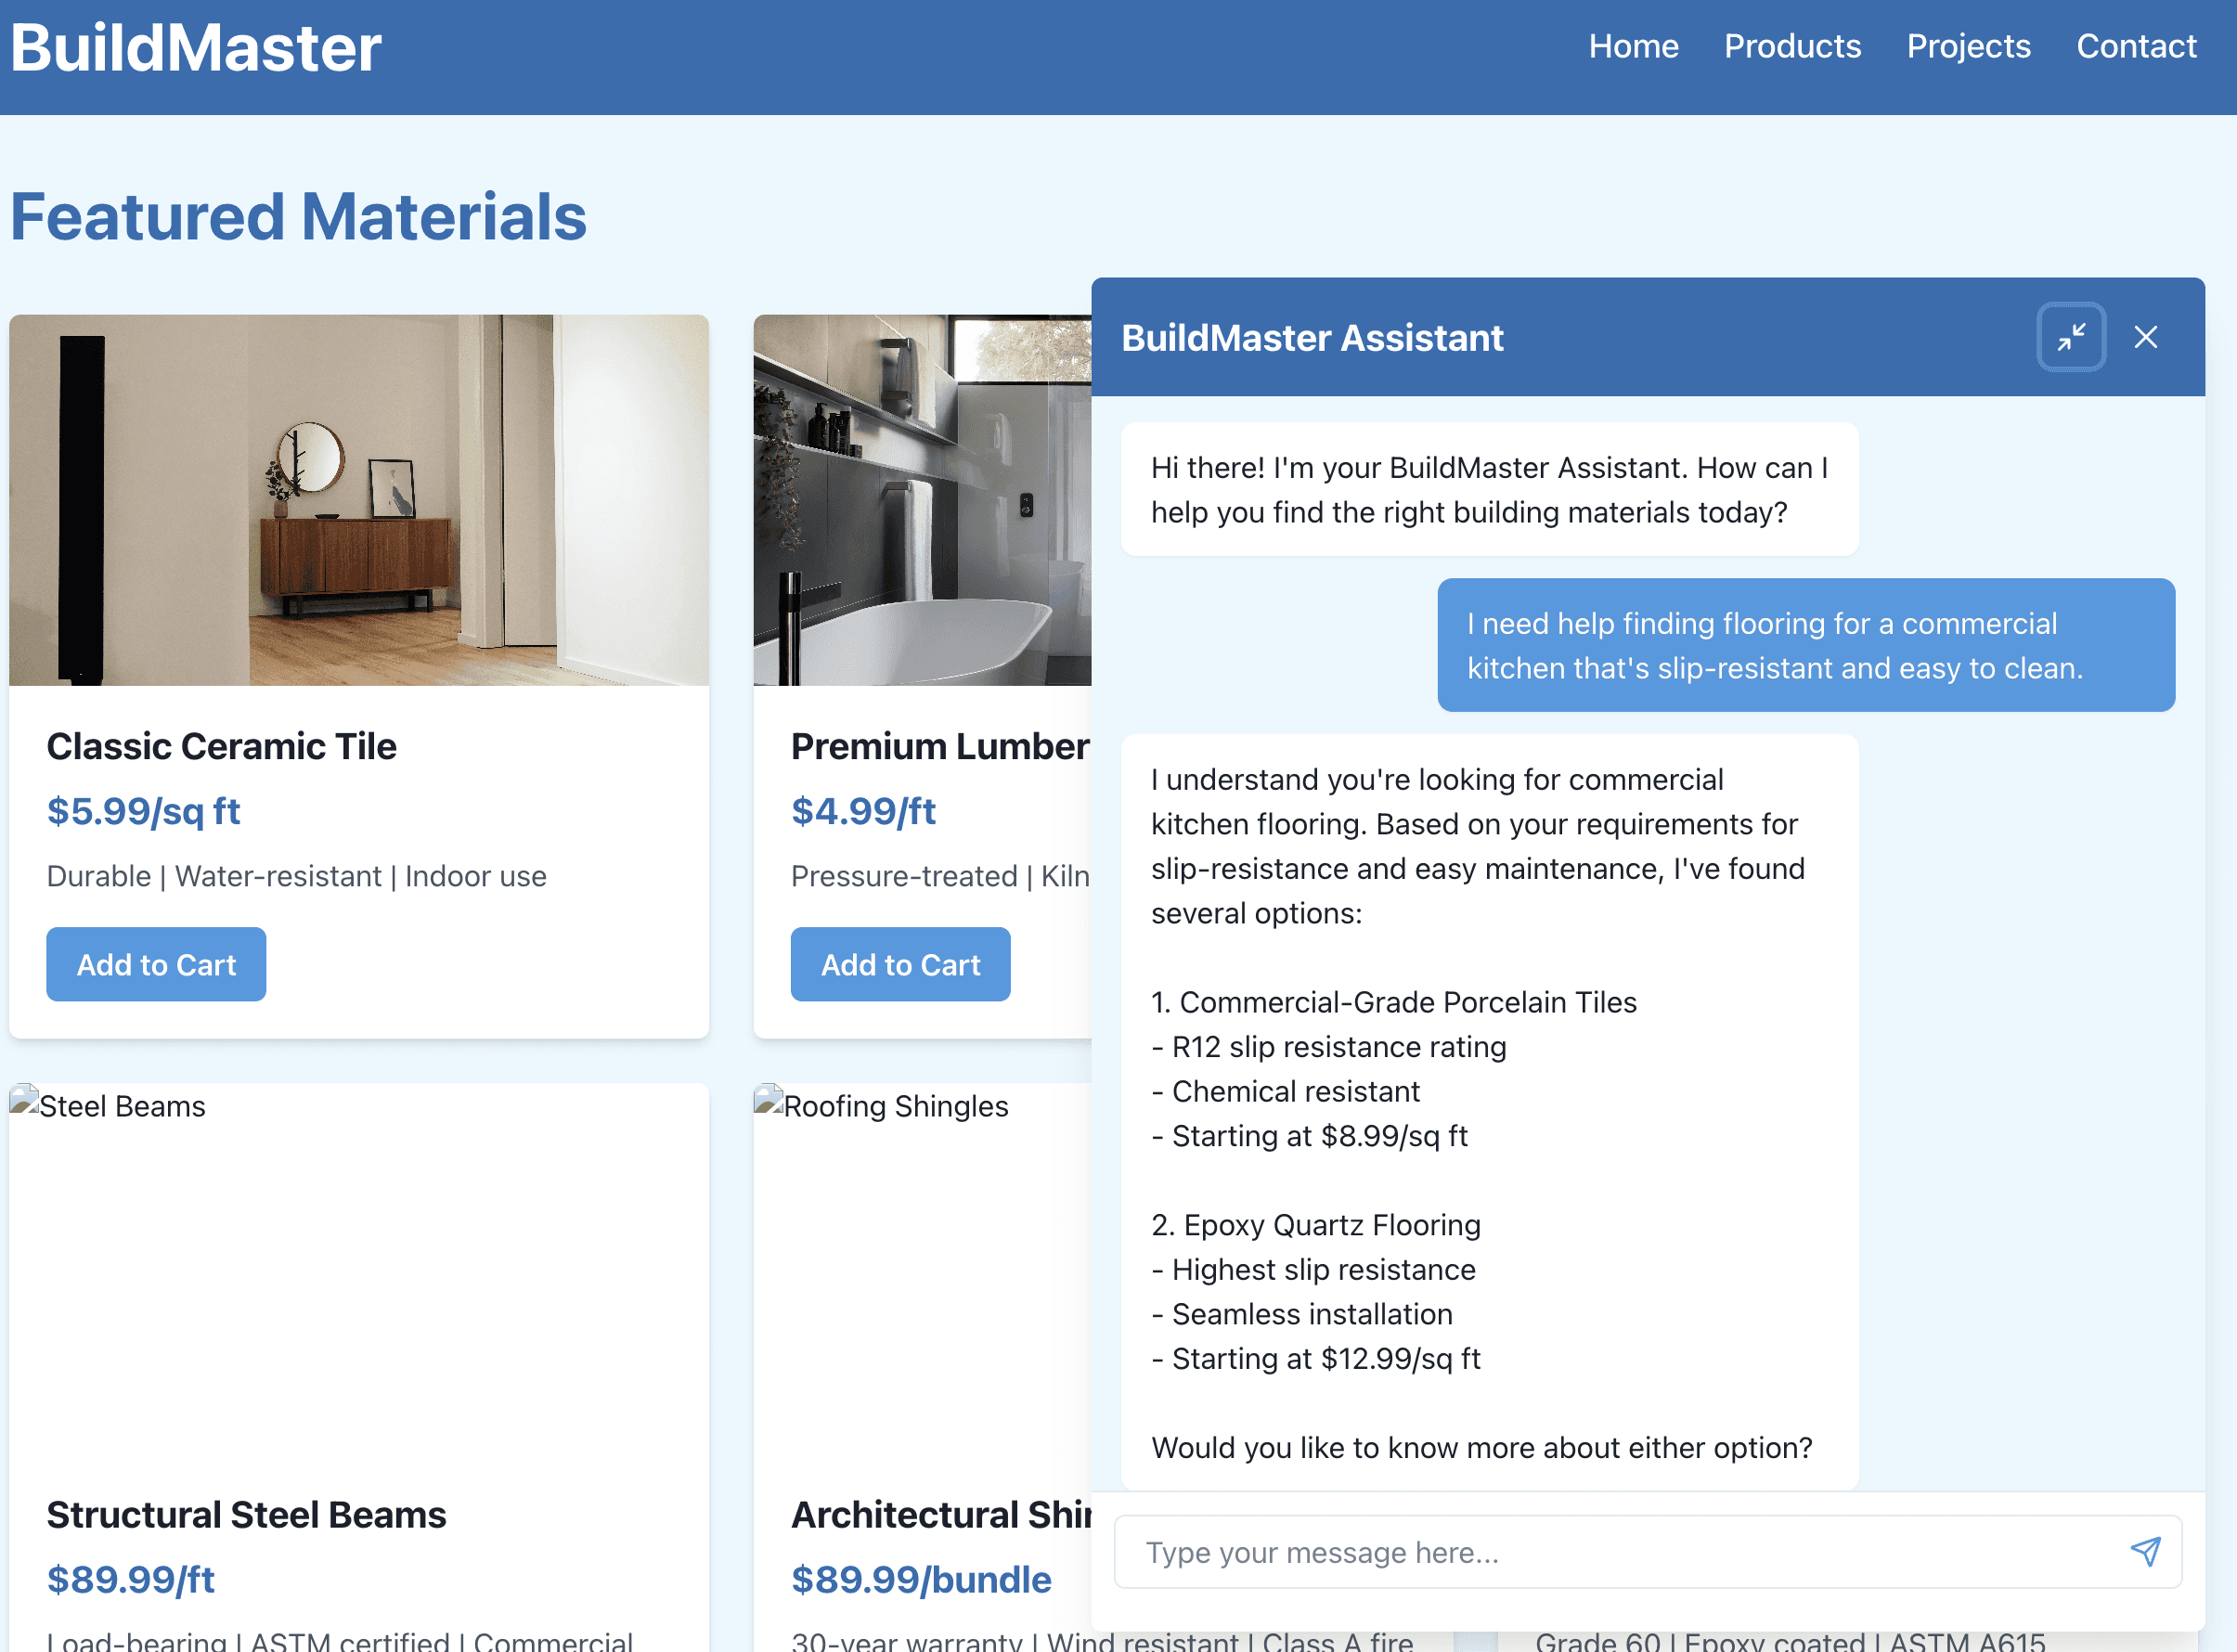Select the Structural Steel Beams title
The height and width of the screenshot is (1652, 2237).
(246, 1514)
